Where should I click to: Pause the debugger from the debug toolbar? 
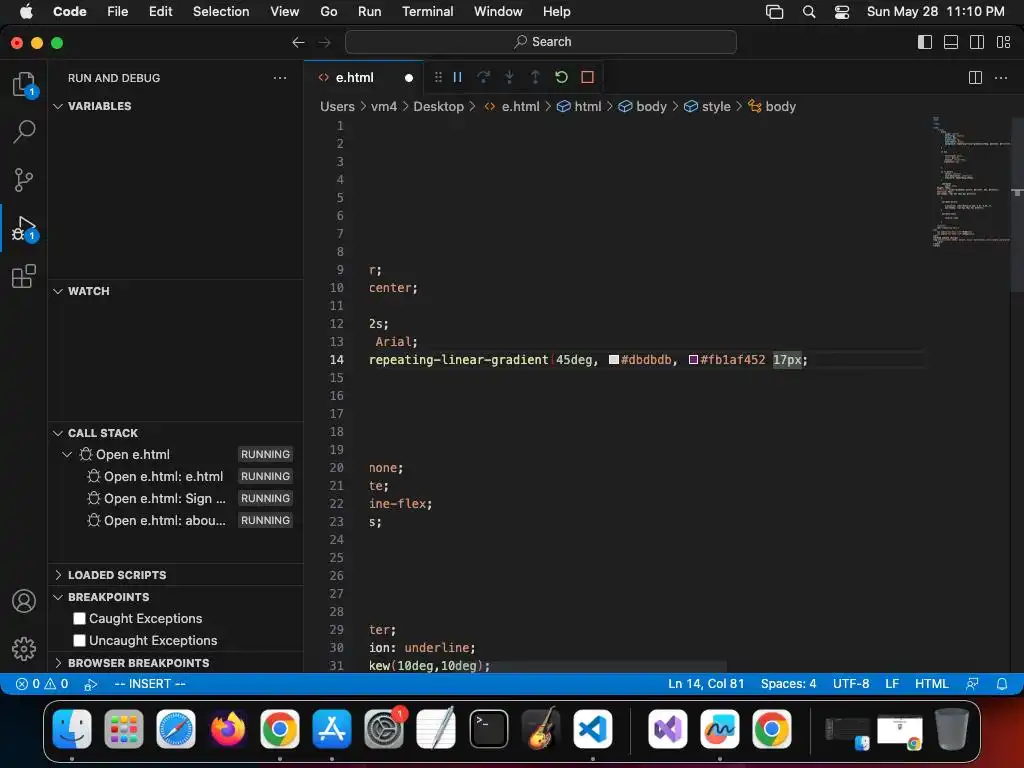coord(458,77)
